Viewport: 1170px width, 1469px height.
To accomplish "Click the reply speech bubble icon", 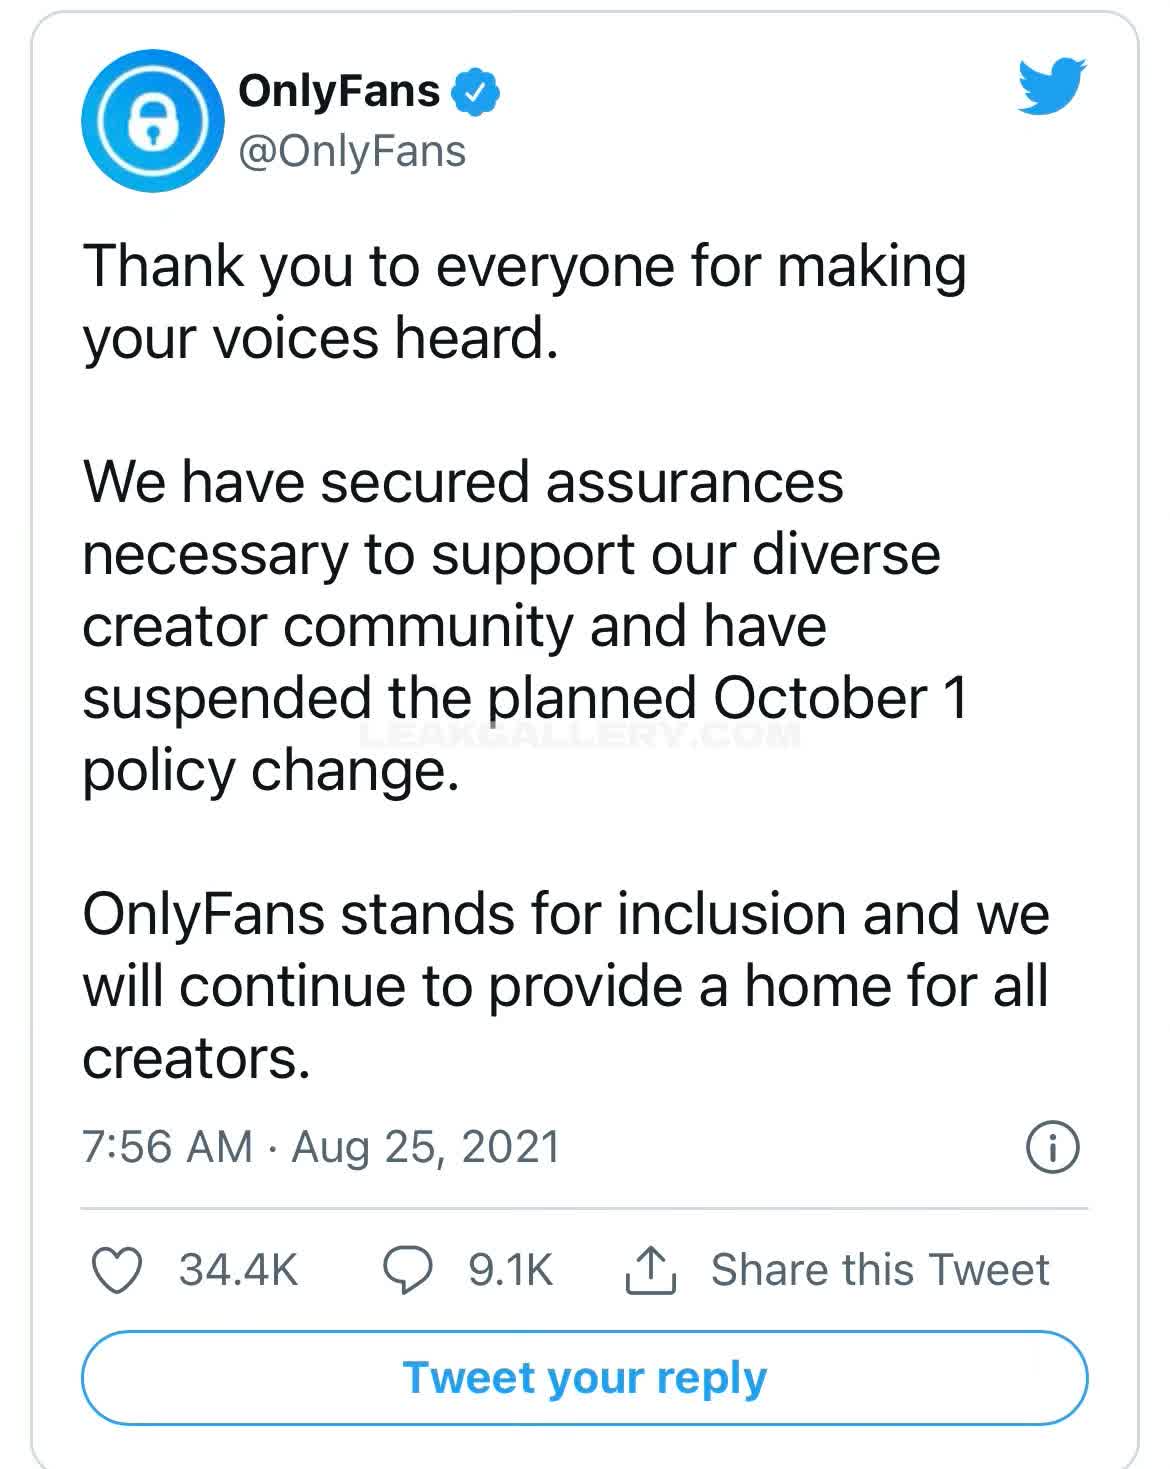I will [x=408, y=1270].
